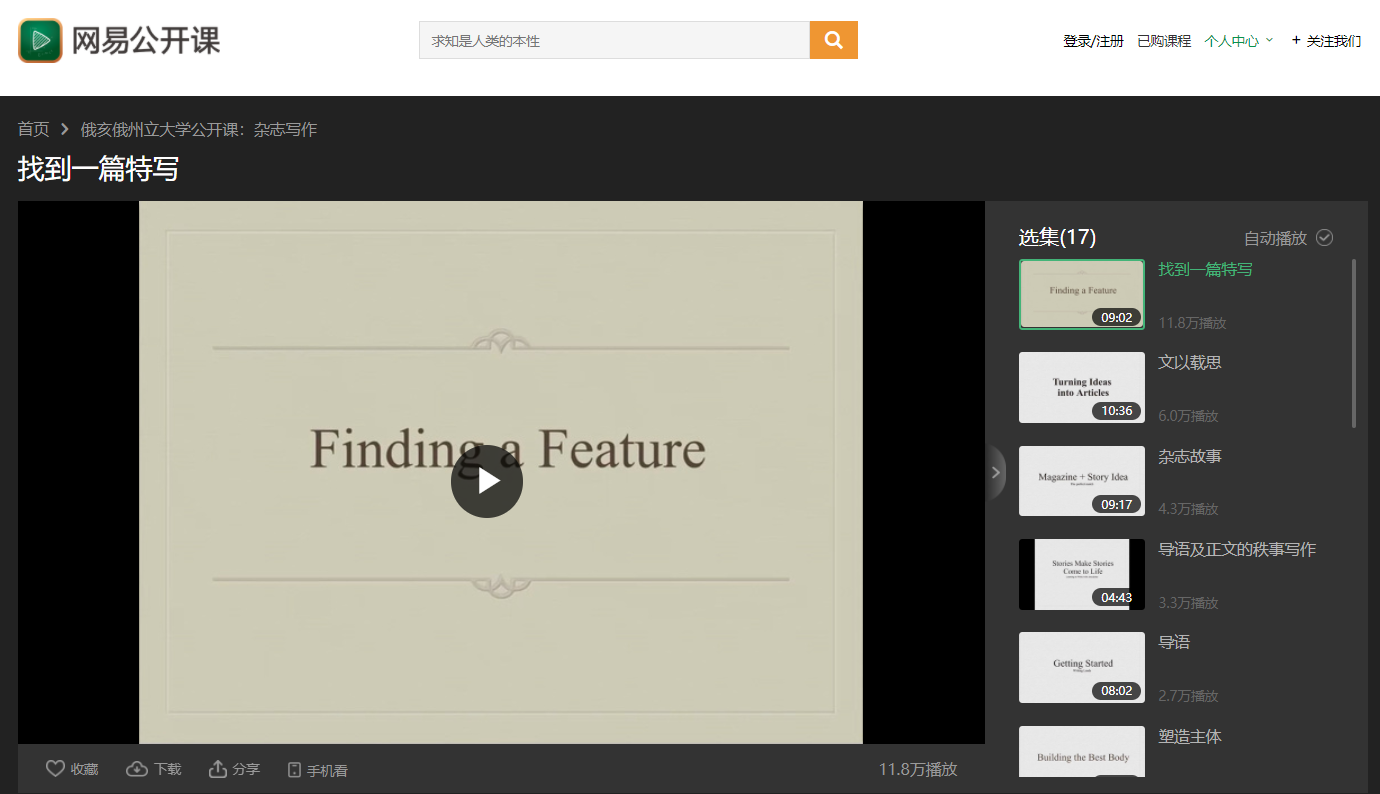Viewport: 1380px width, 794px height.
Task: Click the video slide area Finding a Feature
Action: pyautogui.click(x=501, y=472)
